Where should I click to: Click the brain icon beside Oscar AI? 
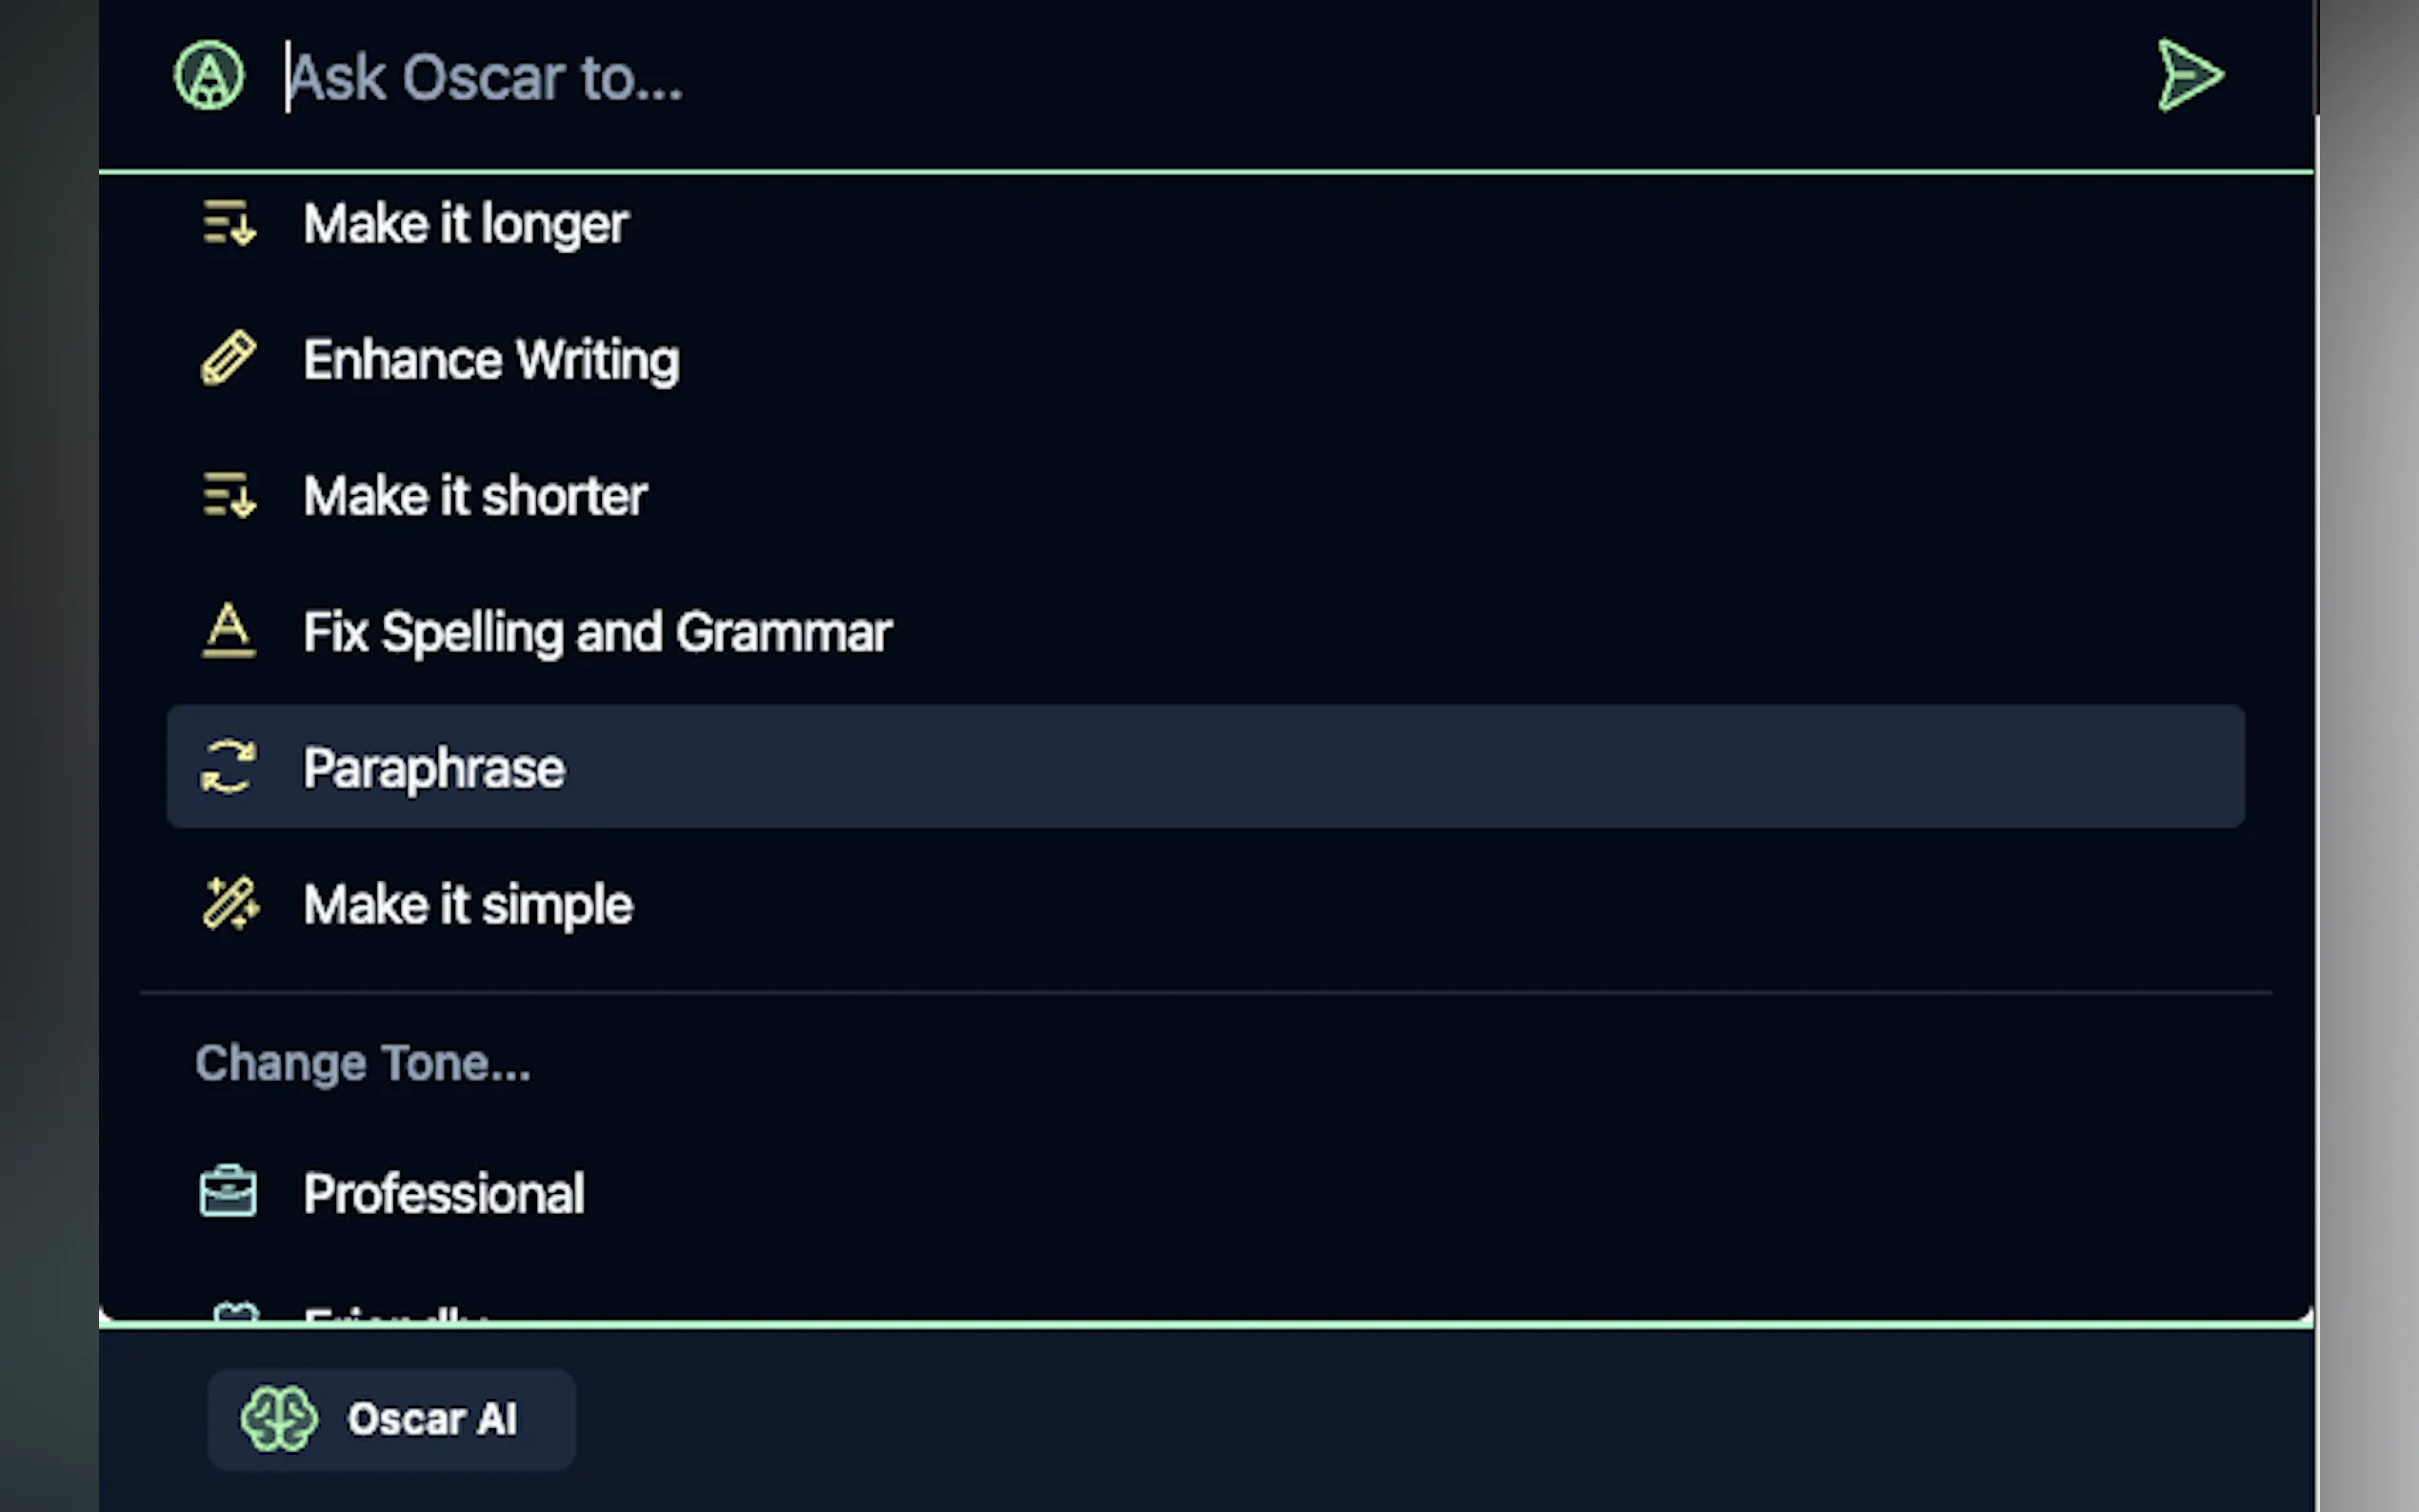pyautogui.click(x=279, y=1418)
